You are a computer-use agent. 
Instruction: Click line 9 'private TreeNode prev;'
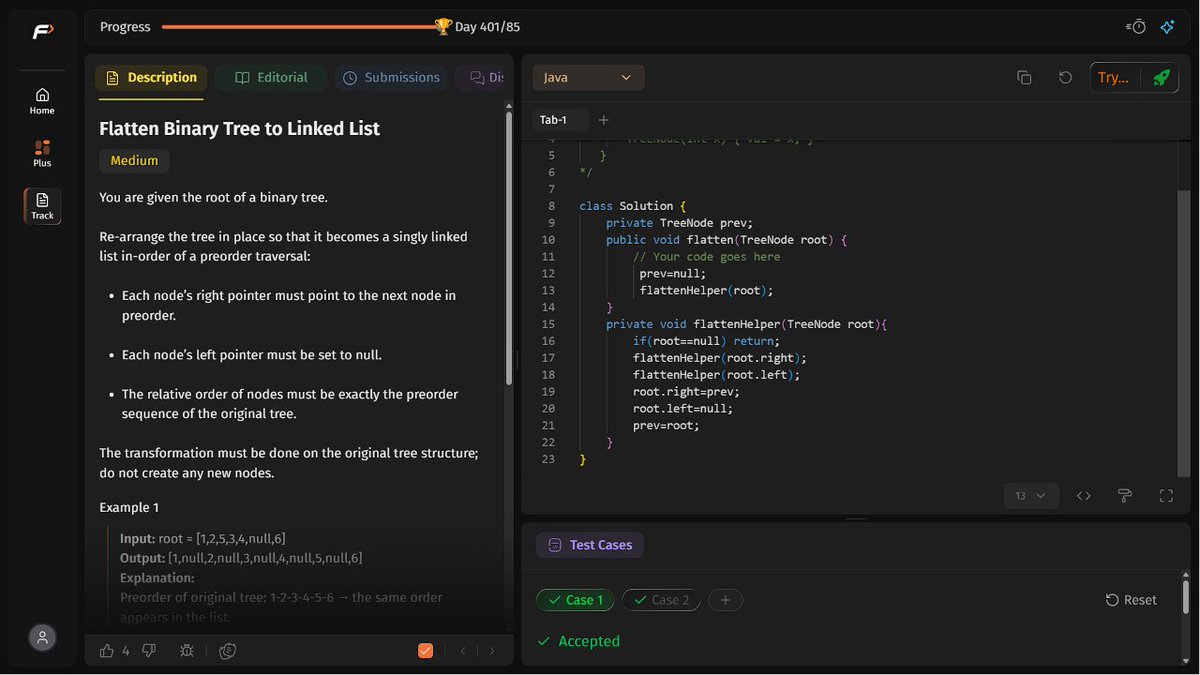click(x=679, y=223)
